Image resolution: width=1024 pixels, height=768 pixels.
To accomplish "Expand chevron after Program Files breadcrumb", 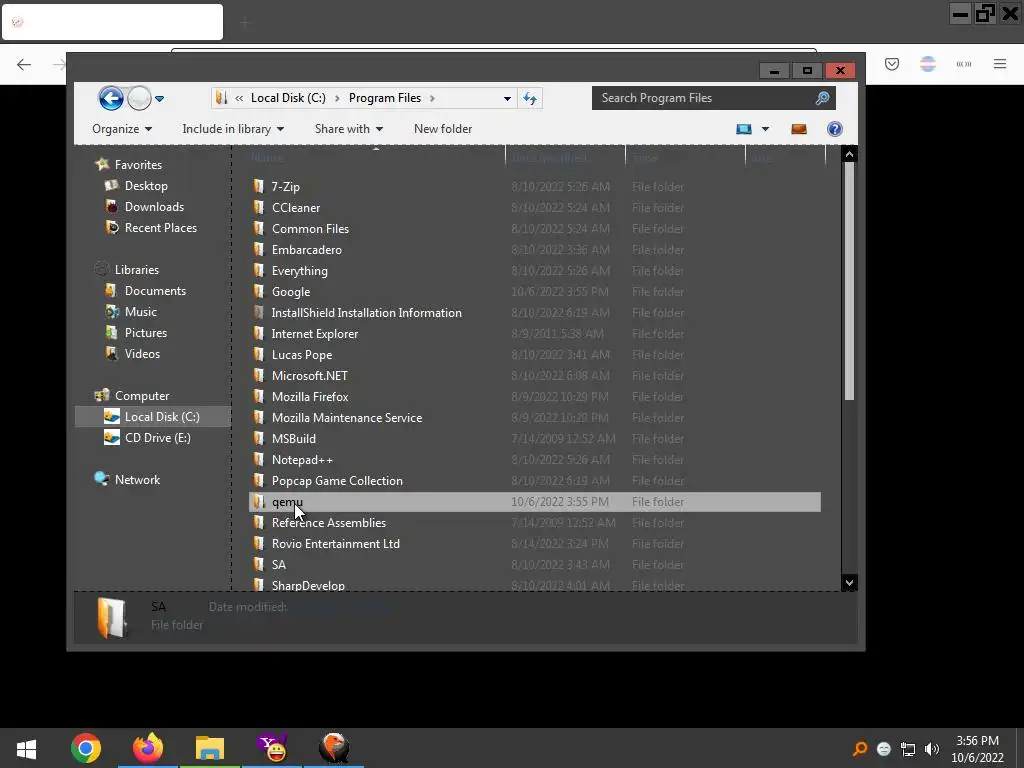I will 432,98.
